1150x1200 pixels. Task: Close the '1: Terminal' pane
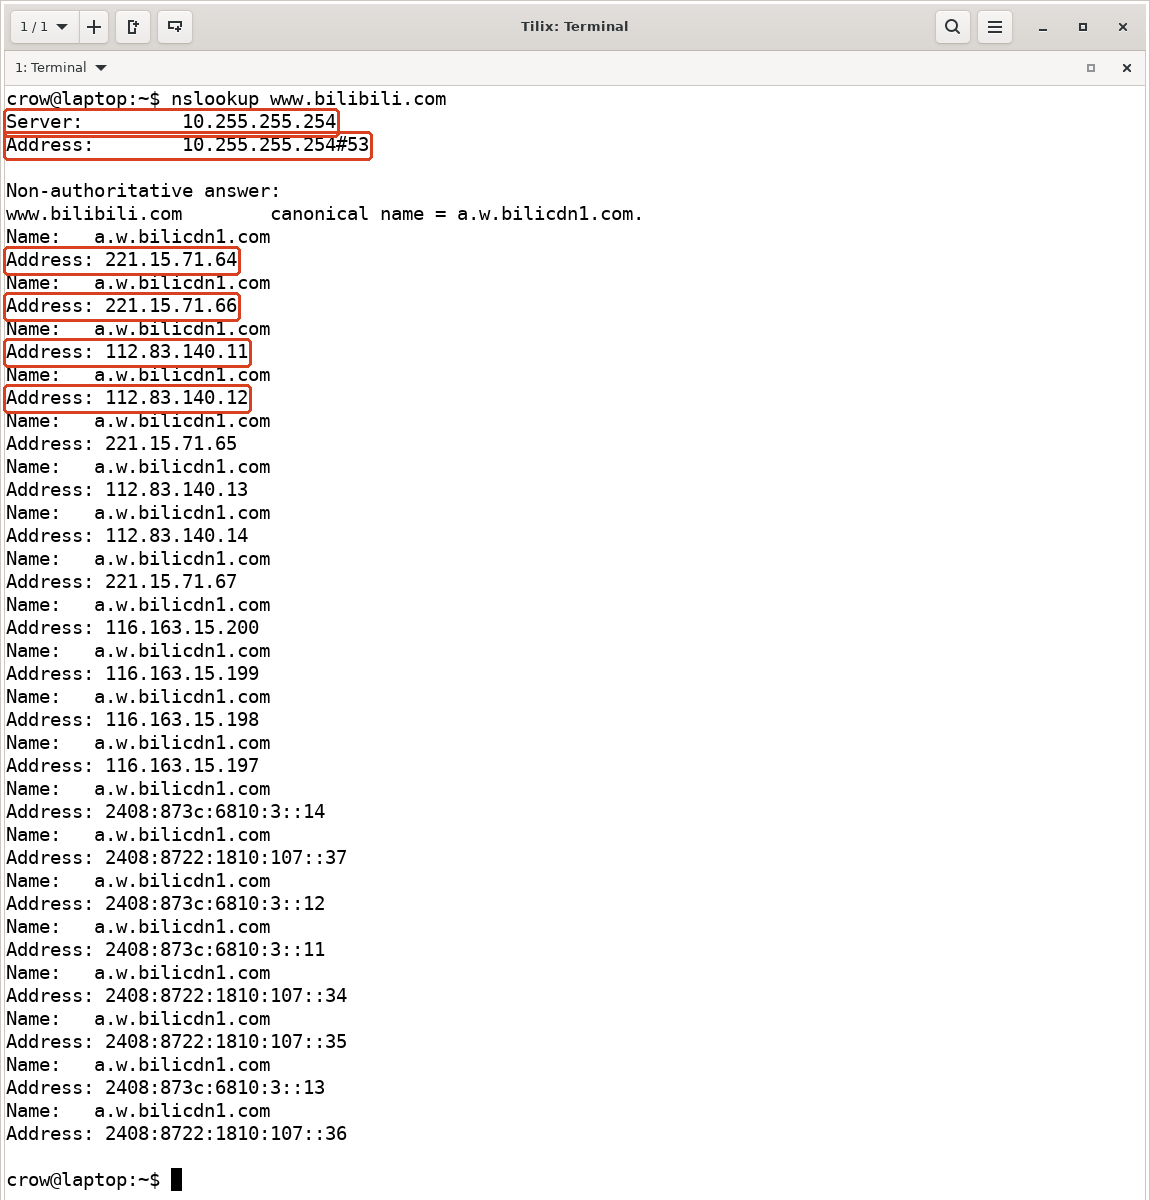tap(1127, 68)
